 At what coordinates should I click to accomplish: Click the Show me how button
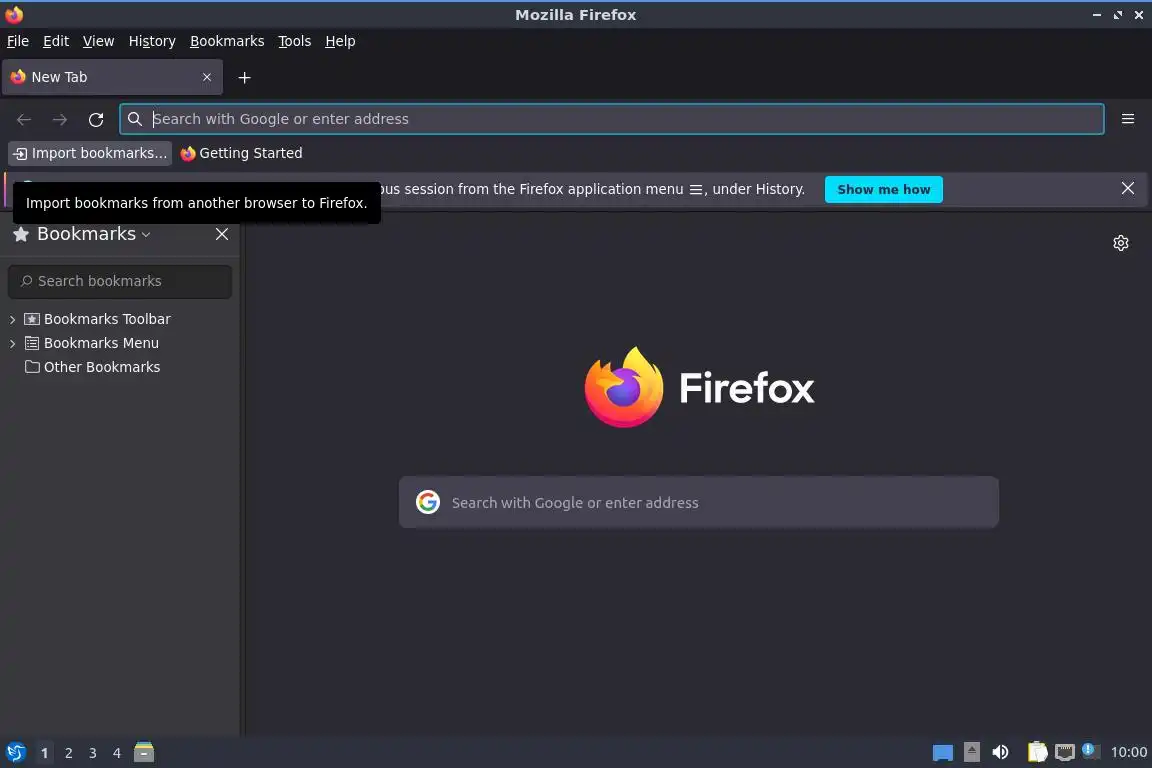[883, 189]
